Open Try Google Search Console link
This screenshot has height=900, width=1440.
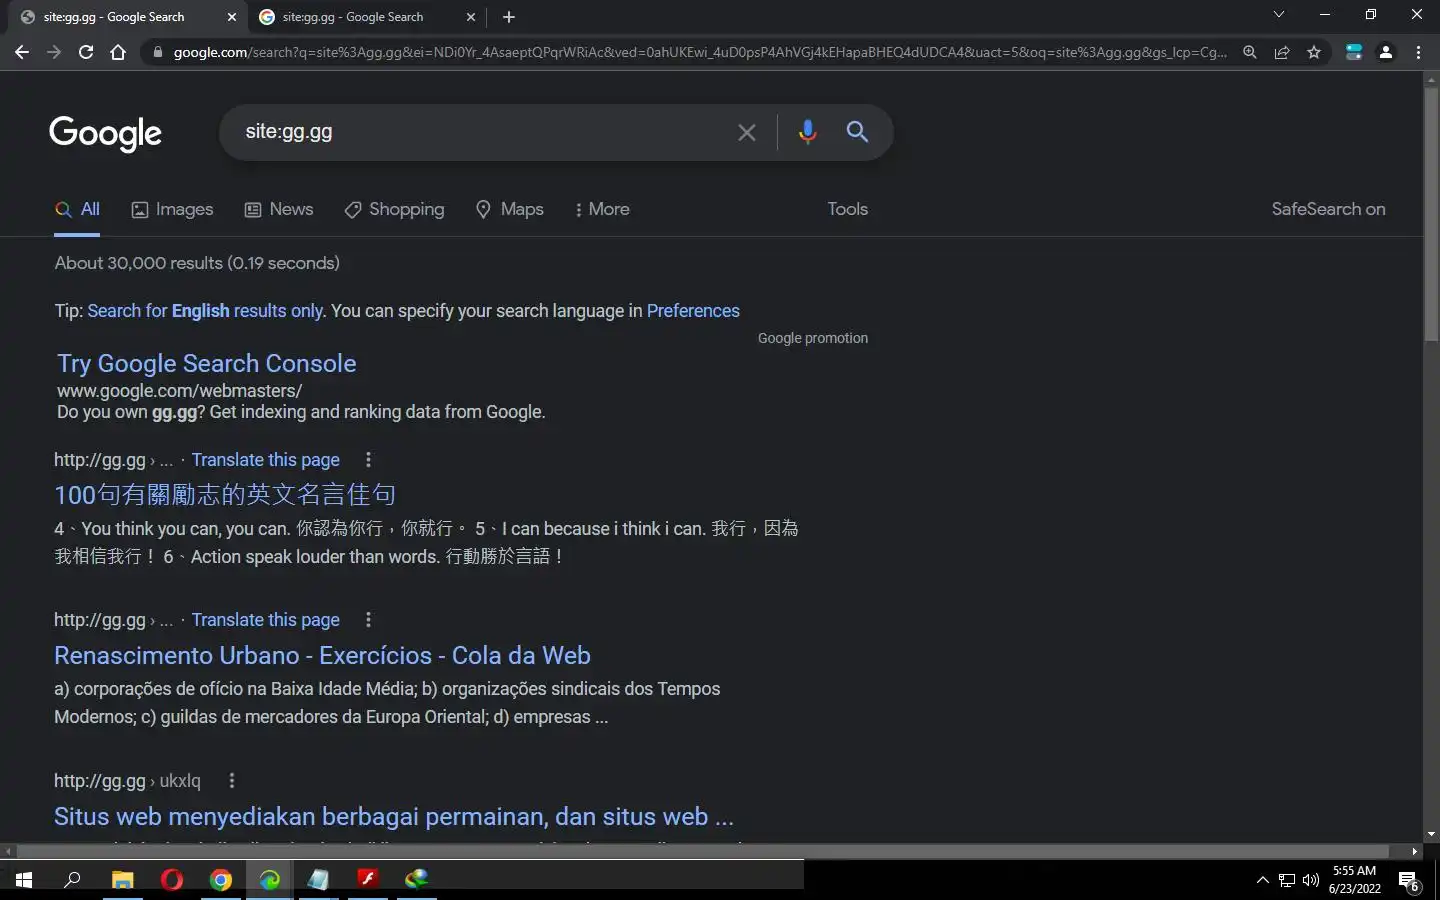(x=206, y=364)
